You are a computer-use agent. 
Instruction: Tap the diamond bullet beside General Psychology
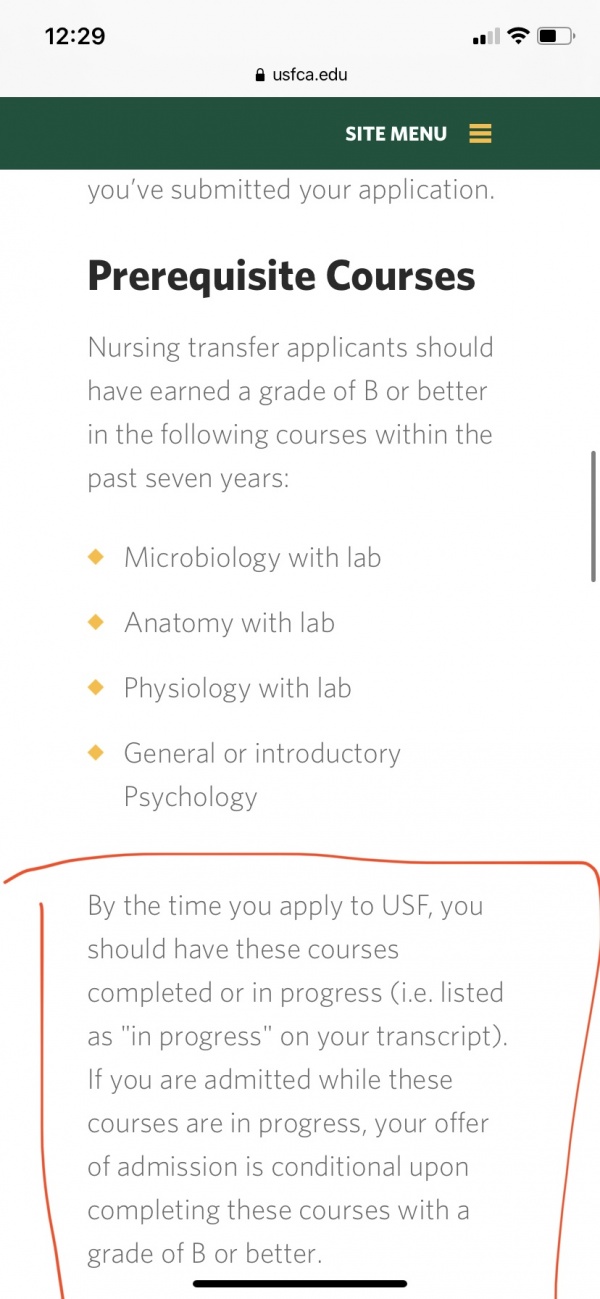[x=96, y=752]
